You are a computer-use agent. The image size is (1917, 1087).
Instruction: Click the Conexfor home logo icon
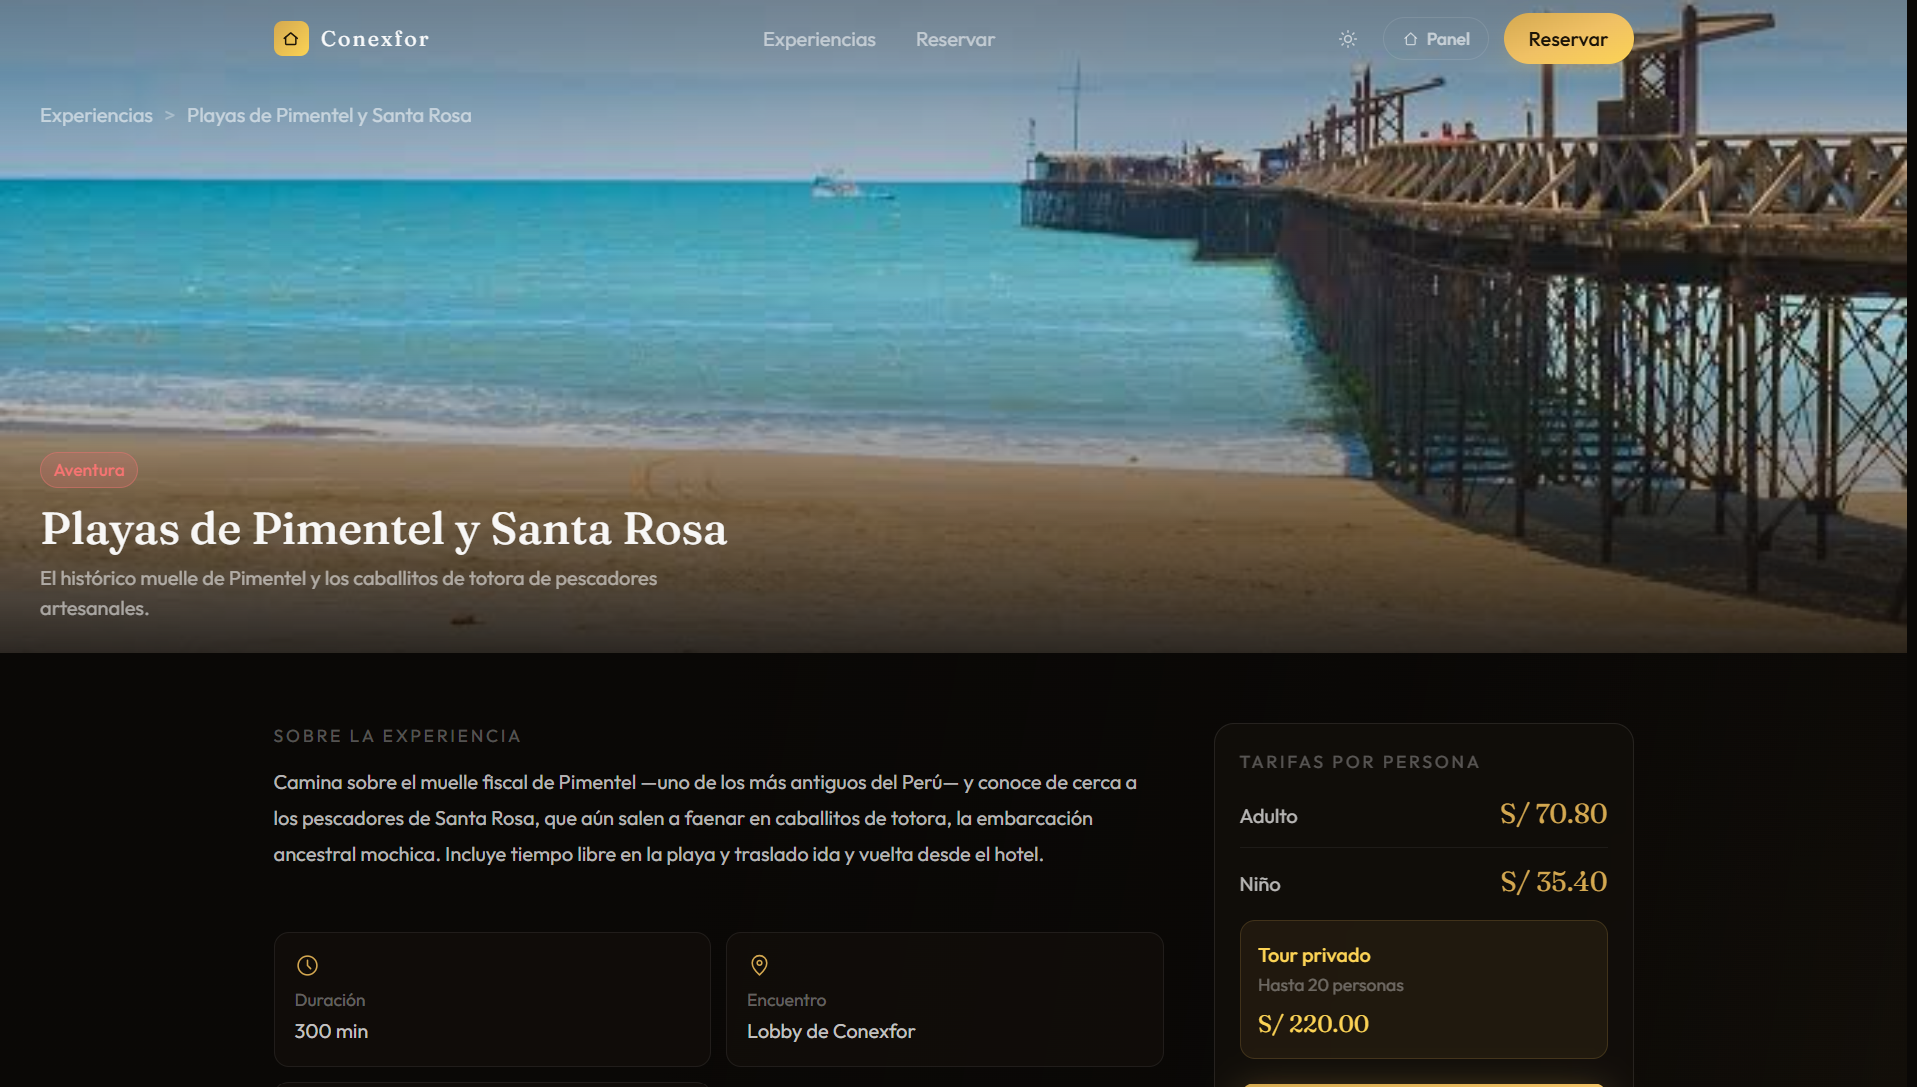(x=291, y=39)
